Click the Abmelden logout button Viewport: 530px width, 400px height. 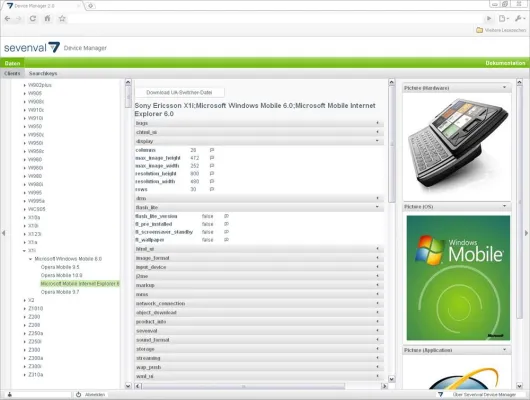91,395
